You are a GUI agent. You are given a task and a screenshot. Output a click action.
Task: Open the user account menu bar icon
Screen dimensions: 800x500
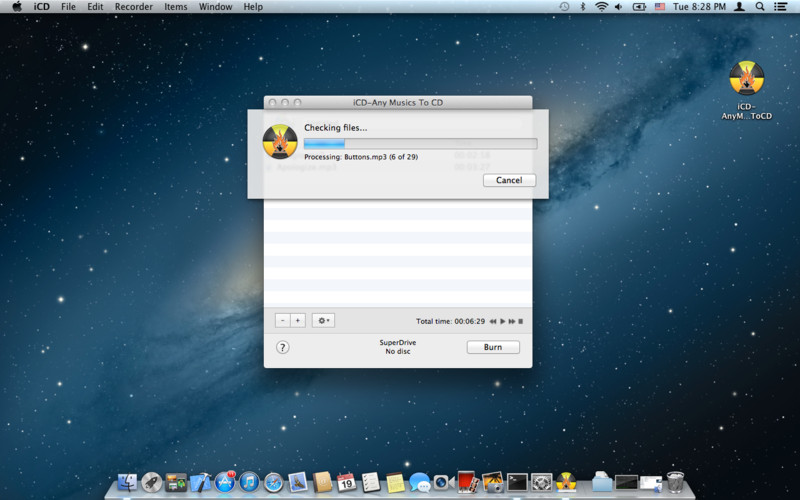click(x=739, y=7)
